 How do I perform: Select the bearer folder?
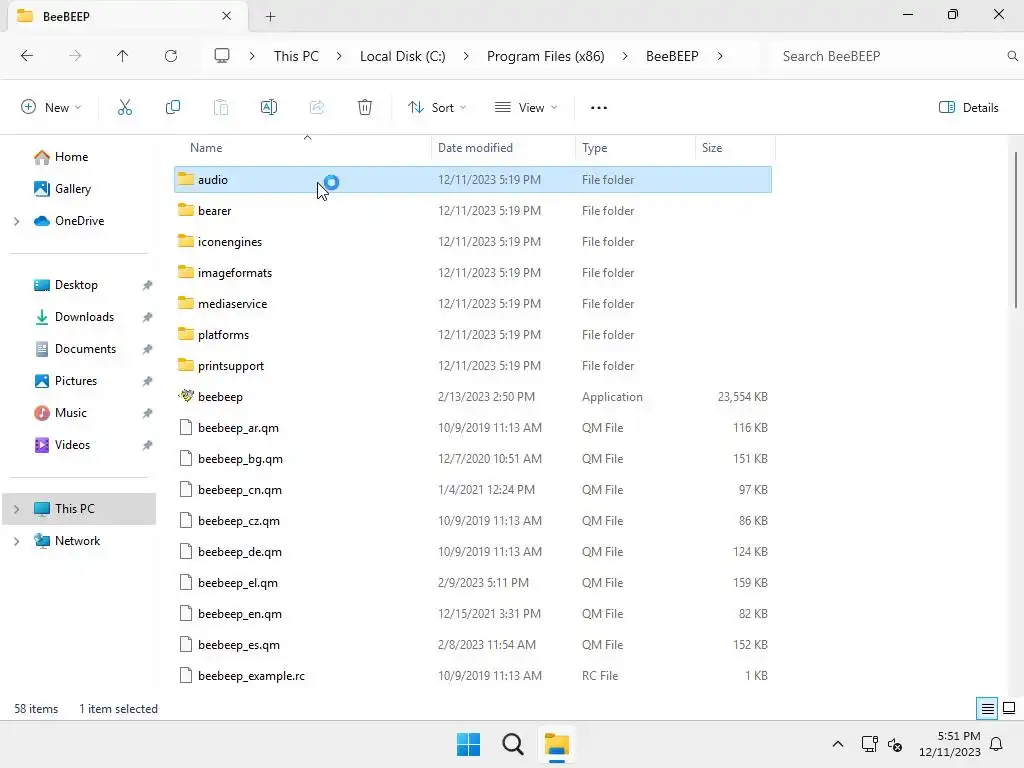(x=473, y=210)
